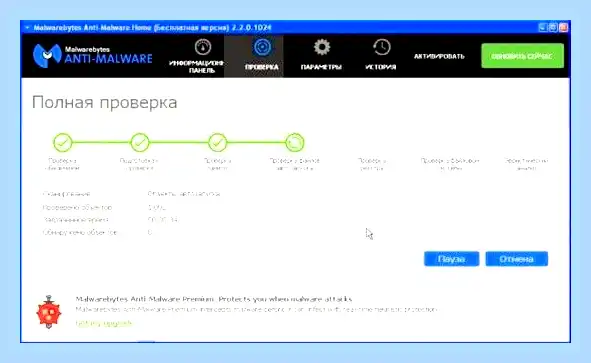The width and height of the screenshot is (591, 363).
Task: Click the third completed step checkmark circle
Action: click(217, 142)
